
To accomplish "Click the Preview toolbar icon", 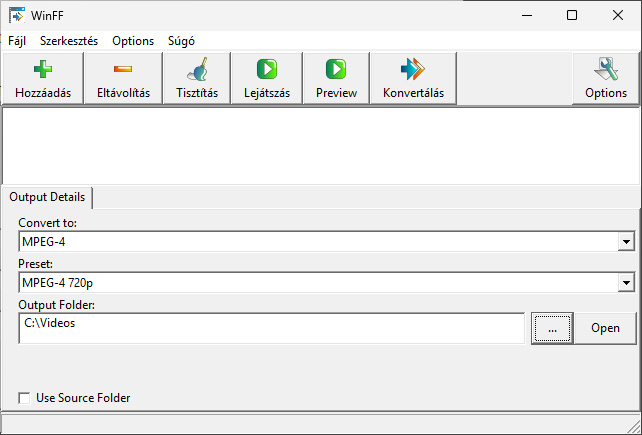I will 336,70.
